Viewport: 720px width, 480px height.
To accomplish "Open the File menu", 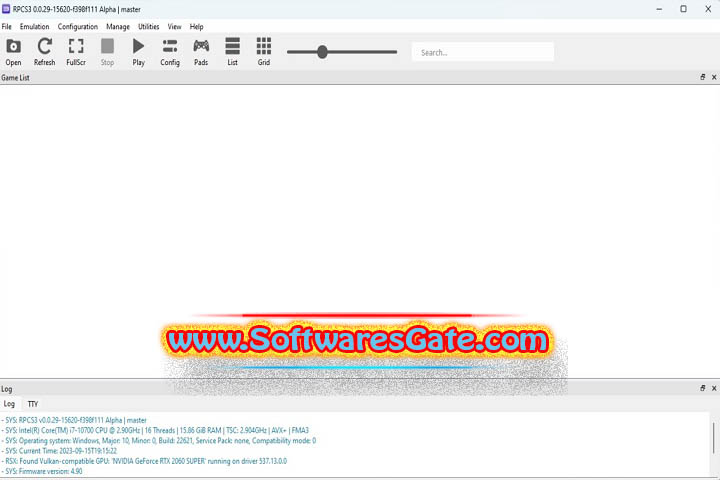I will coord(6,27).
